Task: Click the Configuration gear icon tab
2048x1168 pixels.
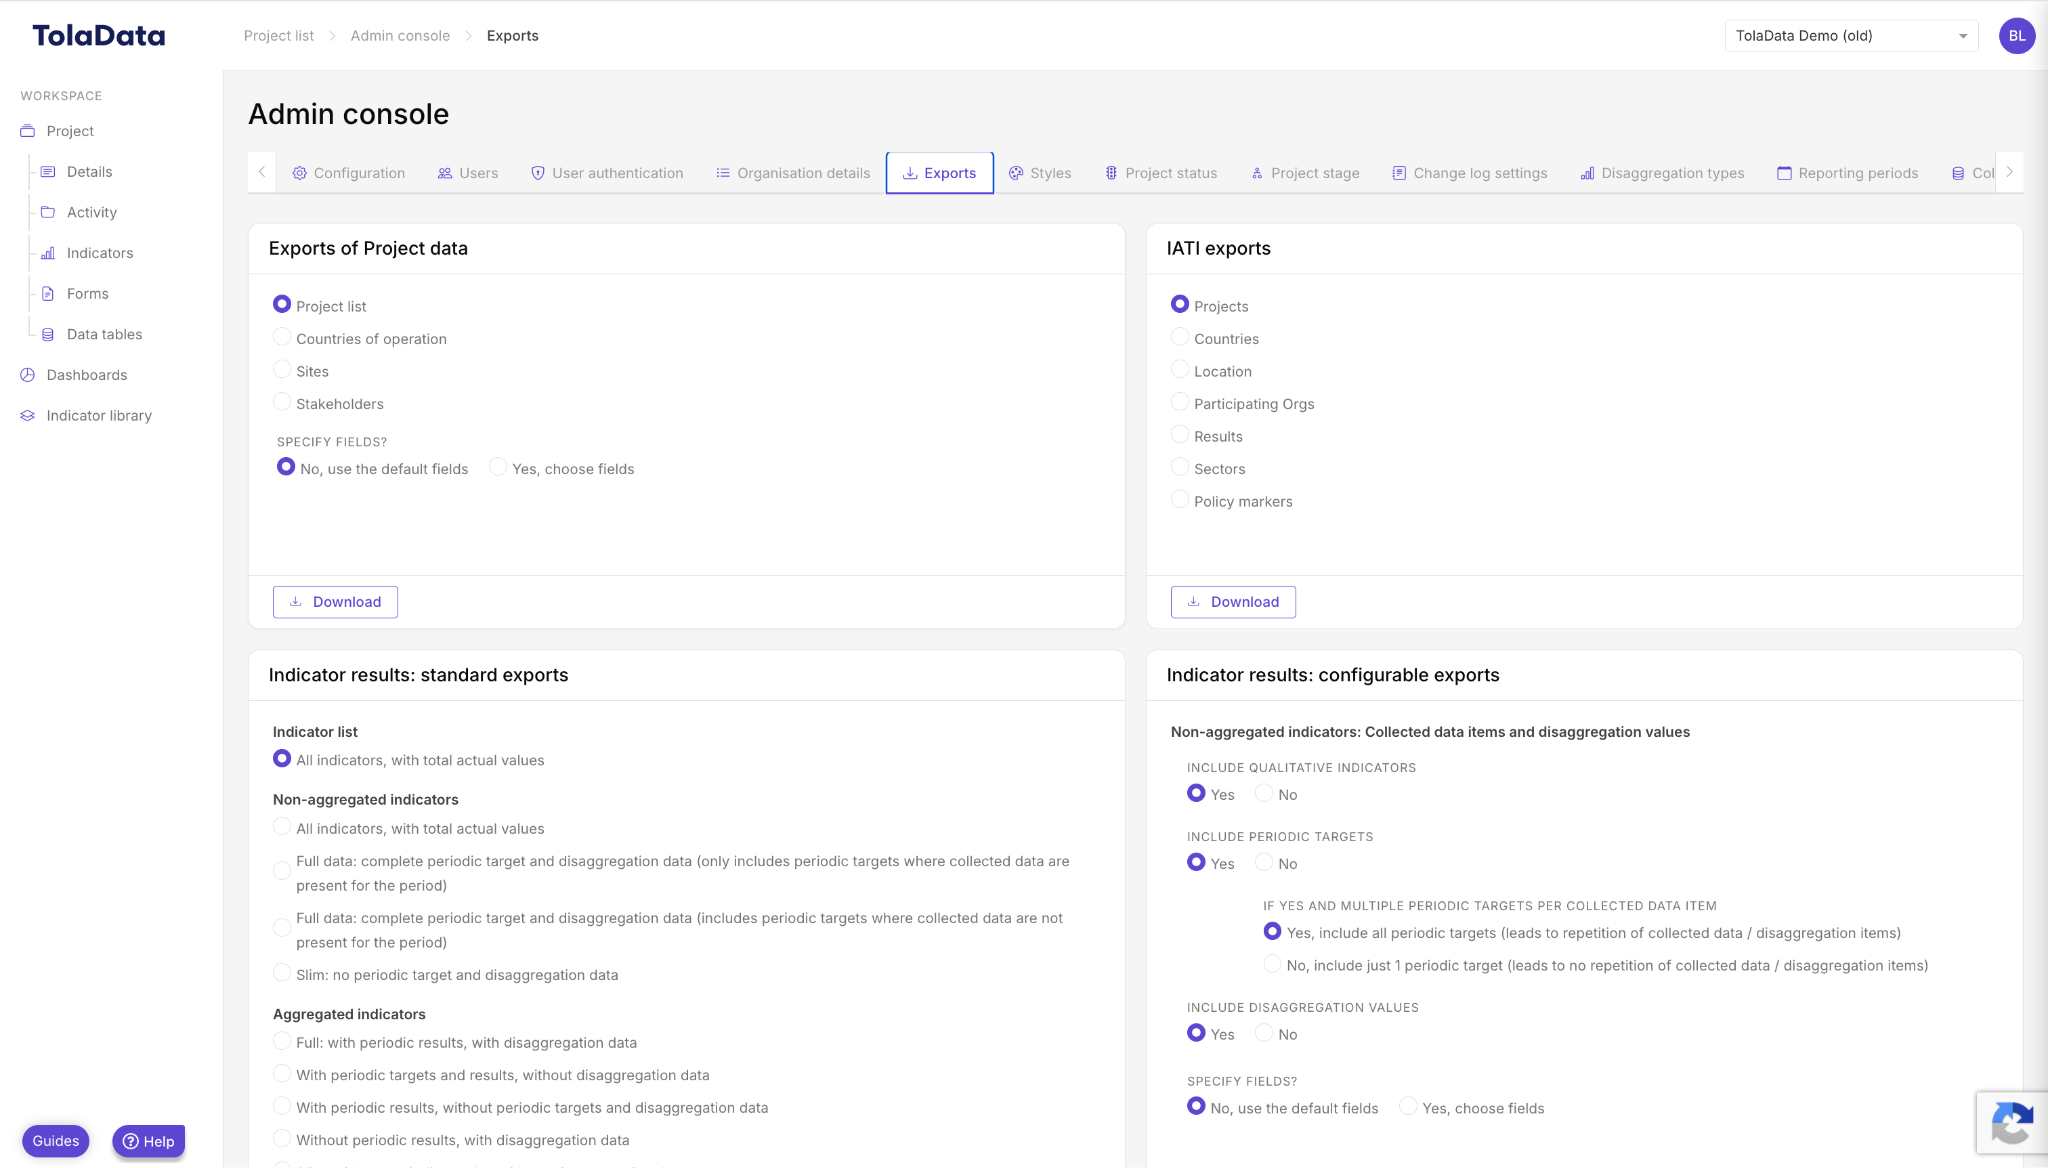Action: [300, 173]
